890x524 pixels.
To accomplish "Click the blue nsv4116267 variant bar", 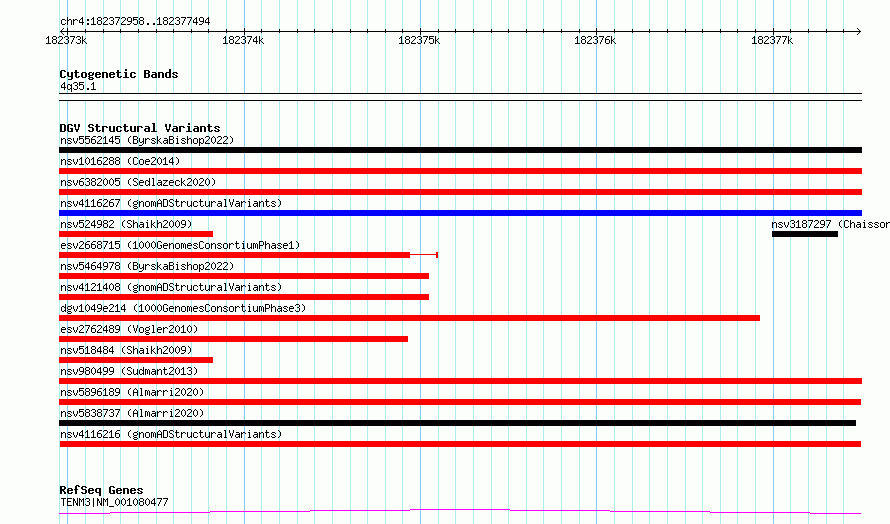I will (x=460, y=213).
